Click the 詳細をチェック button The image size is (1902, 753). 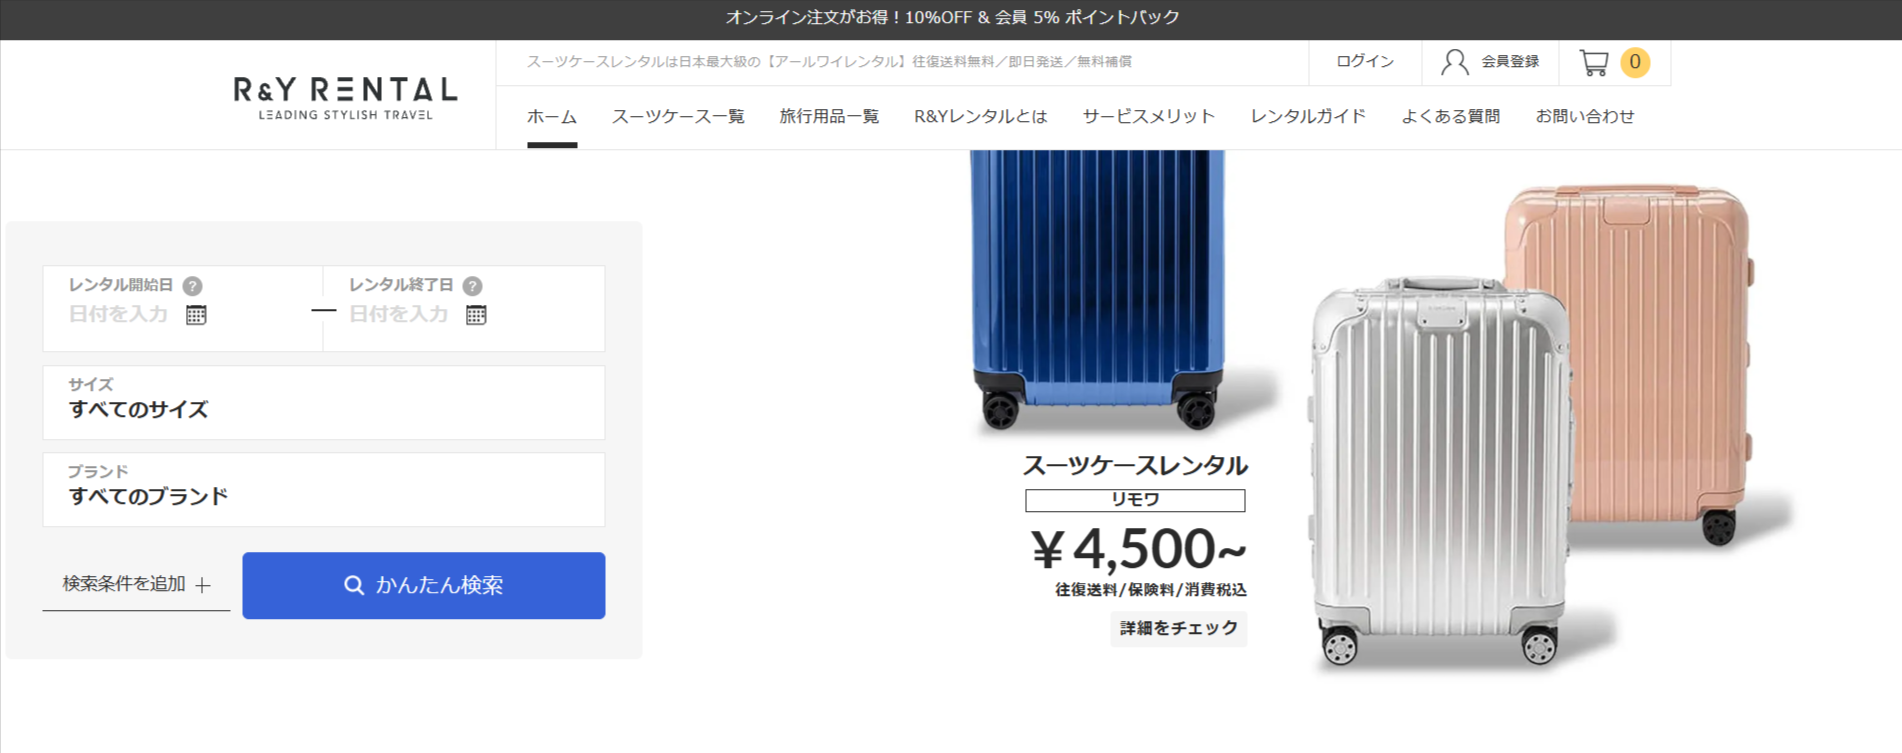coord(1179,628)
